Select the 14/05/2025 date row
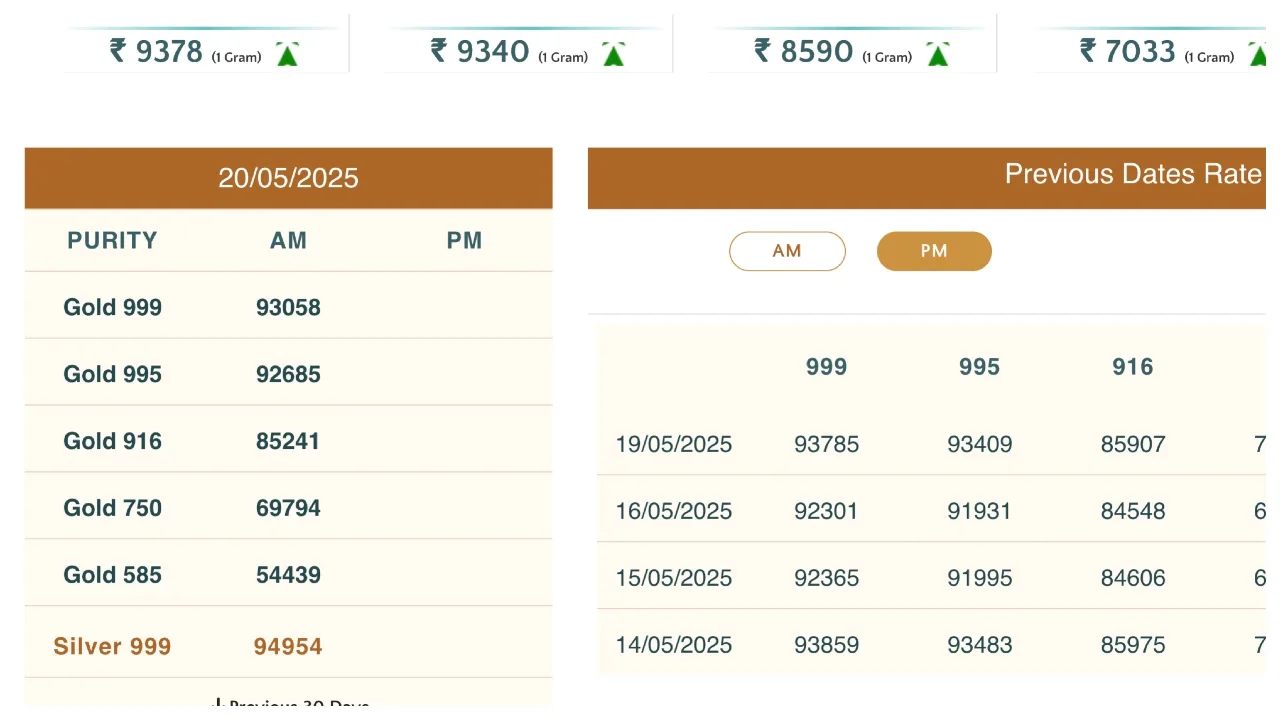This screenshot has height=720, width=1280. pyautogui.click(x=674, y=645)
